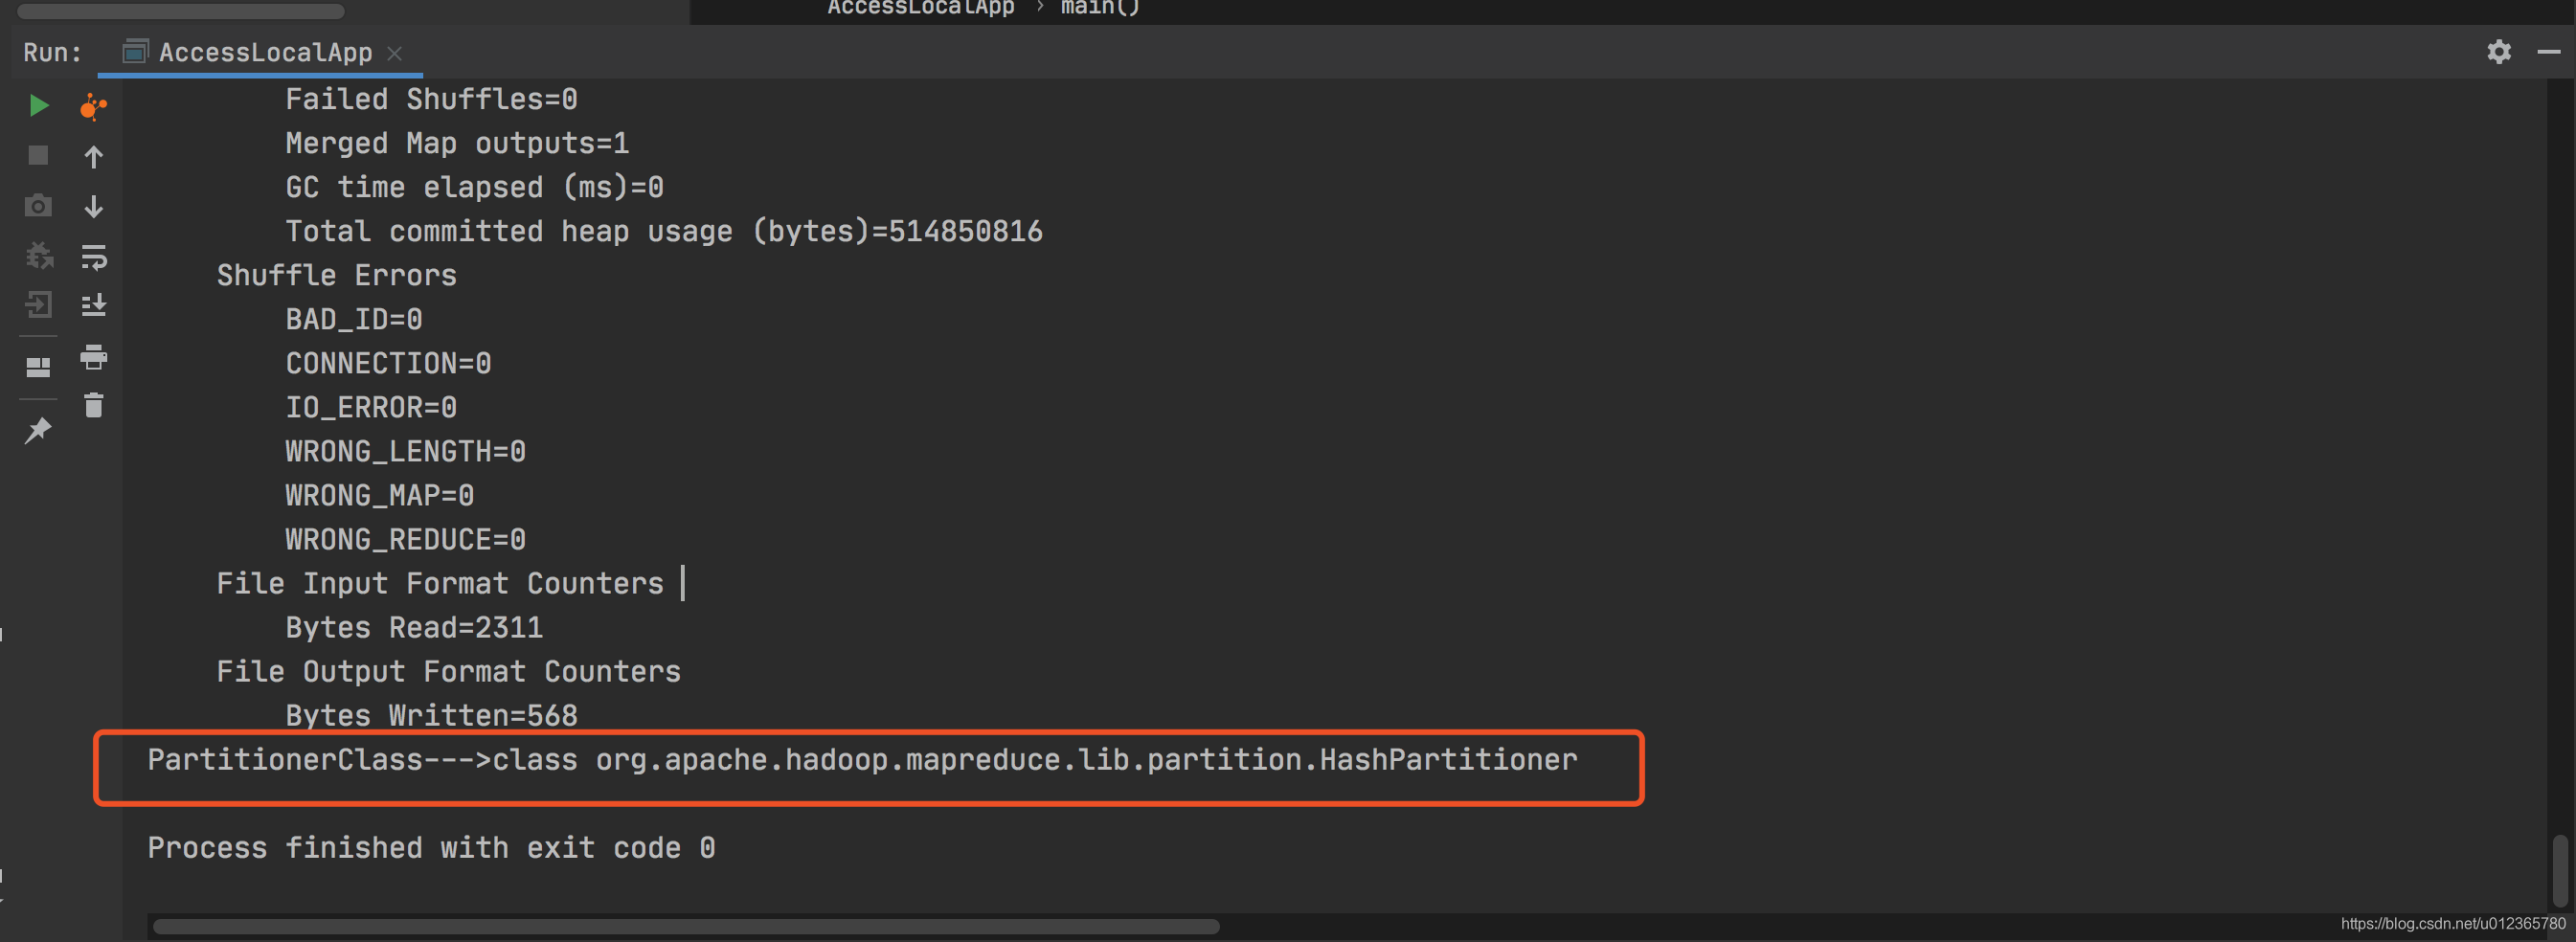This screenshot has width=2576, height=942.
Task: Click the line 'Bytes Written=568'
Action: click(x=431, y=715)
